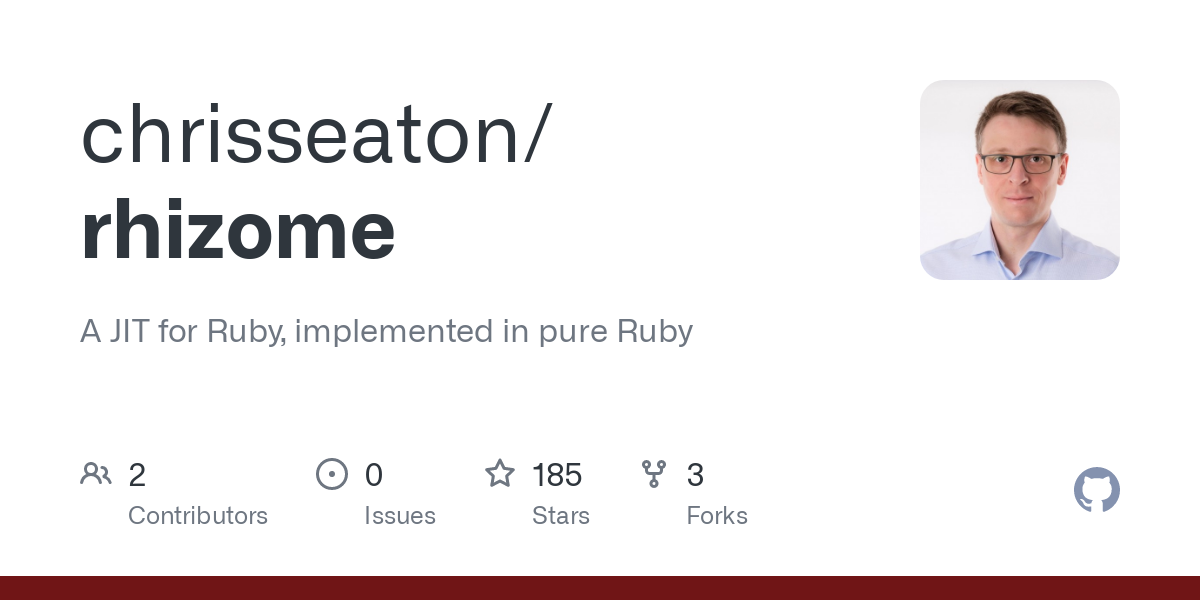Click the issue count number 0

click(373, 475)
